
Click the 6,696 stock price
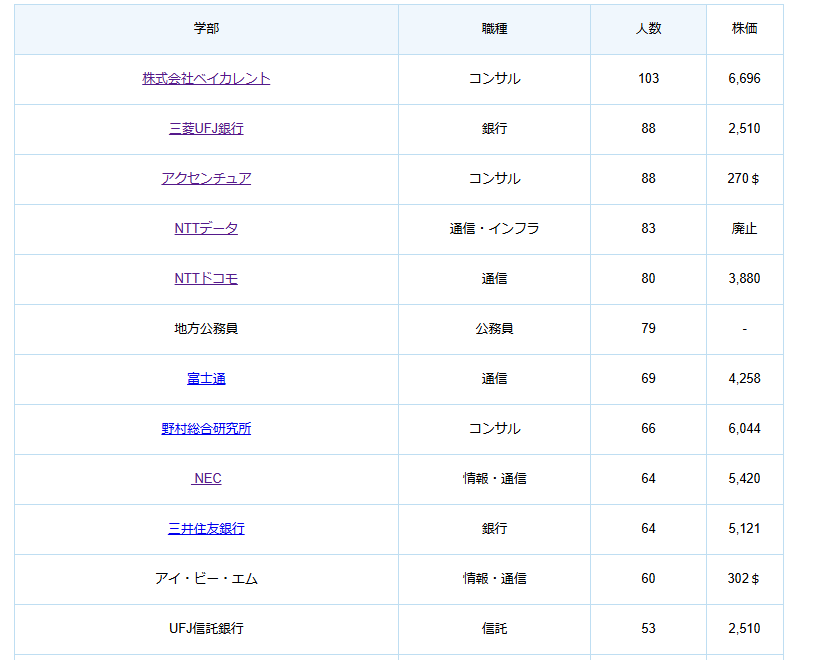pyautogui.click(x=745, y=79)
